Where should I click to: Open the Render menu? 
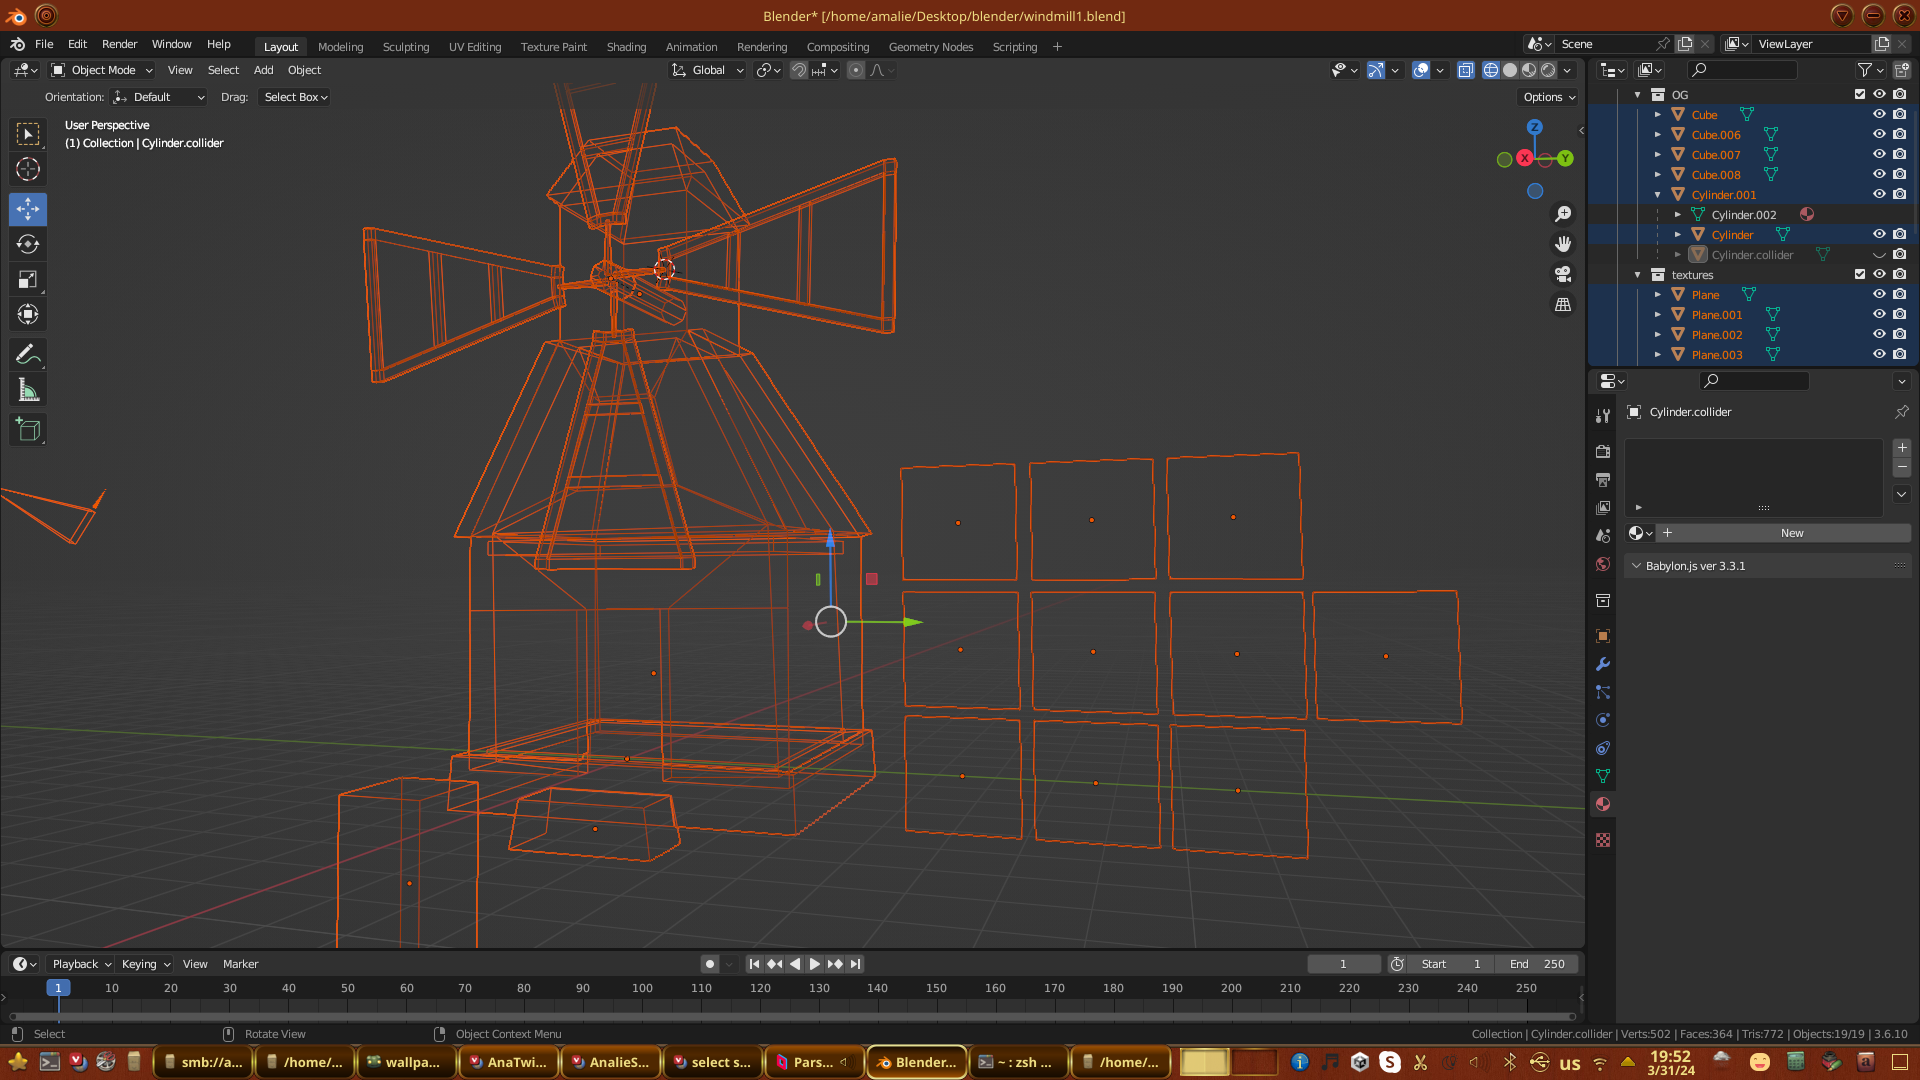coord(119,44)
